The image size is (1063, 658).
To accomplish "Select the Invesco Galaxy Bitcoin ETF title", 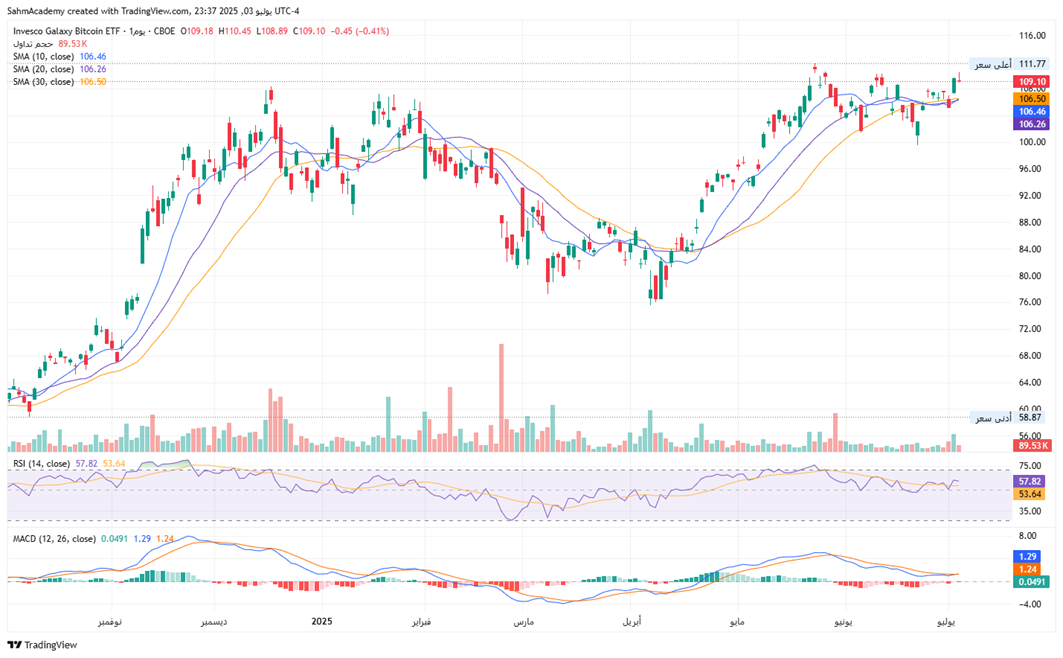I will (x=66, y=31).
